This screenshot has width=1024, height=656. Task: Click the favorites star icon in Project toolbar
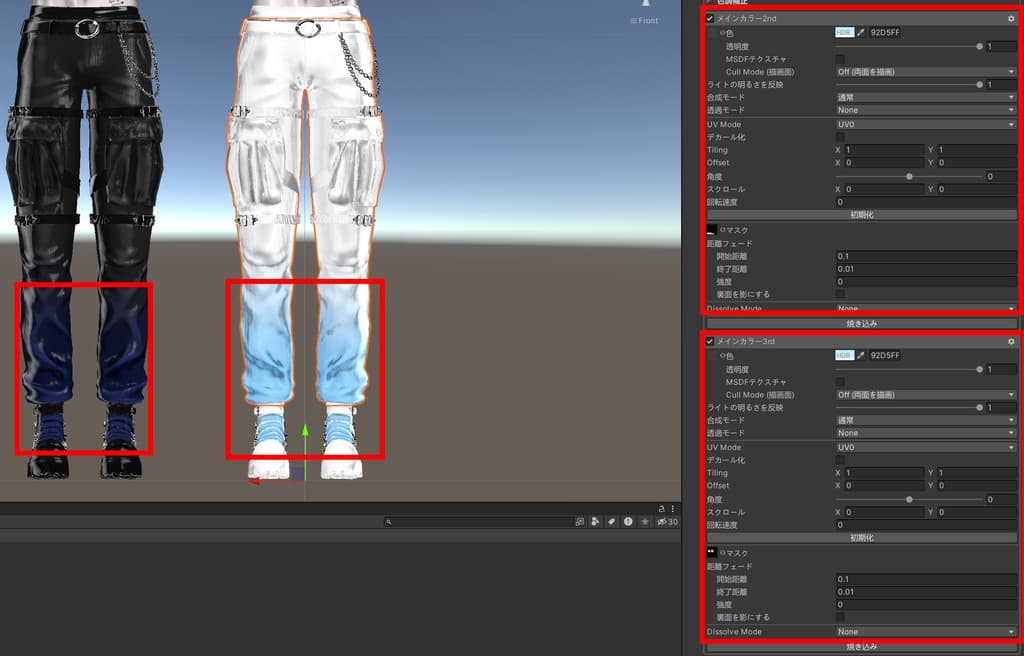pyautogui.click(x=645, y=521)
